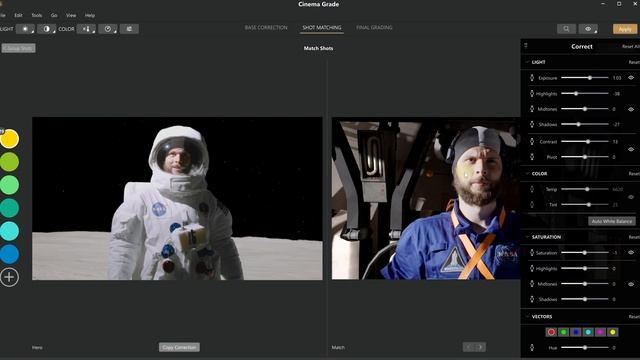This screenshot has height=360, width=640.
Task: Click the Exposure slider handle
Action: pos(590,78)
